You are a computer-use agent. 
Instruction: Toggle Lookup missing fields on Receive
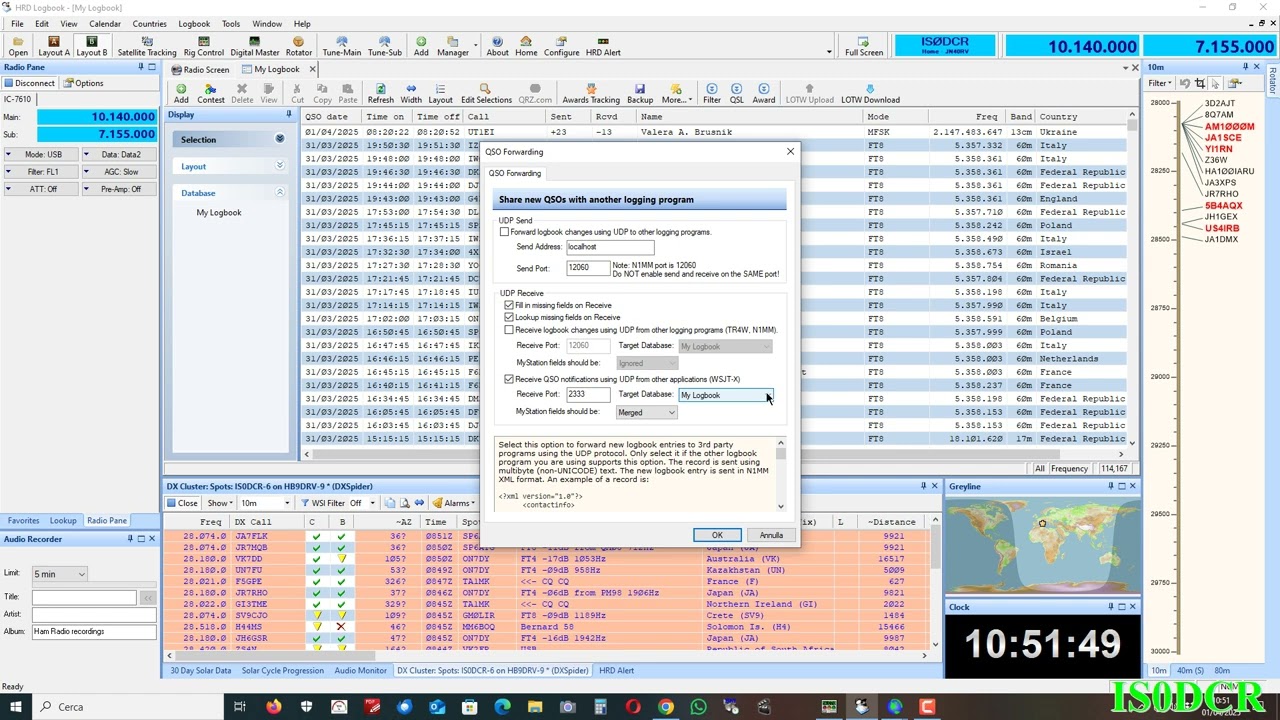pyautogui.click(x=509, y=317)
